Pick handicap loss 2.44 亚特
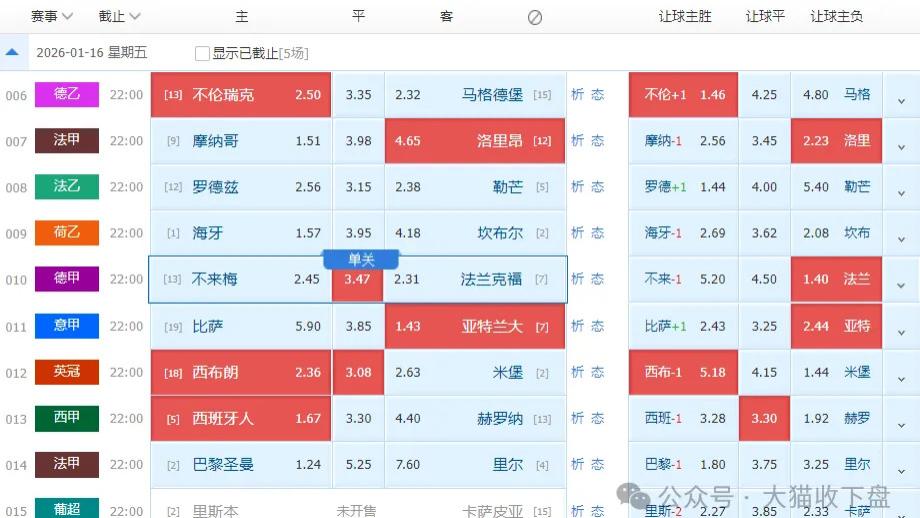 pos(836,326)
